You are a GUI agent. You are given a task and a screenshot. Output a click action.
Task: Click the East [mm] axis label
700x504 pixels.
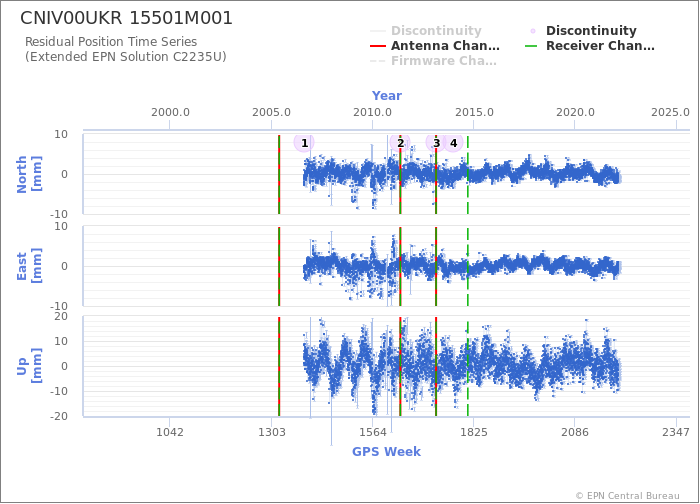click(29, 266)
